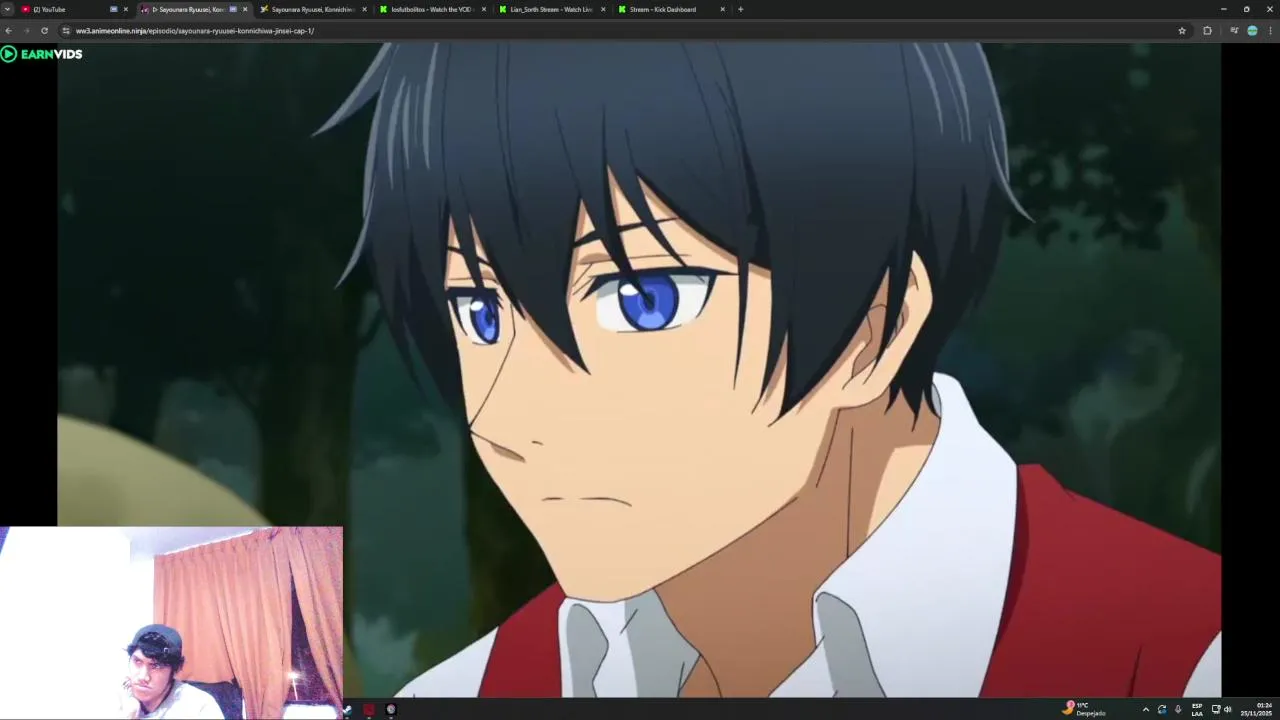Go back to previous page
Viewport: 1280px width, 720px height.
[x=9, y=30]
